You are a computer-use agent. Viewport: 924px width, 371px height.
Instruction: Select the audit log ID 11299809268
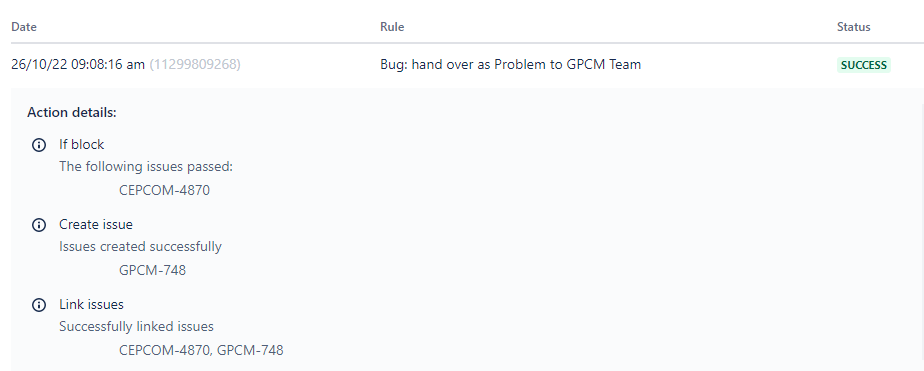click(x=195, y=64)
